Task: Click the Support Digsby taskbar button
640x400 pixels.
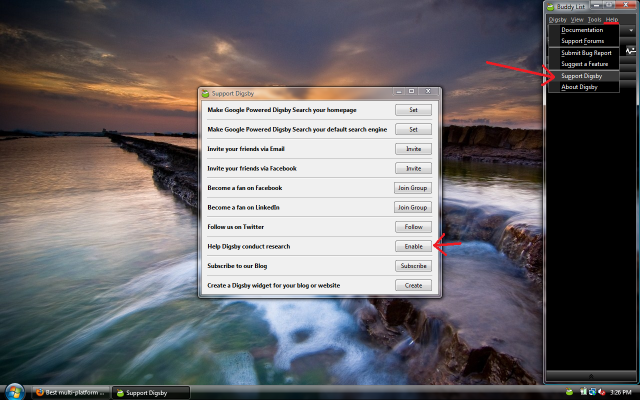Action: [x=151, y=393]
